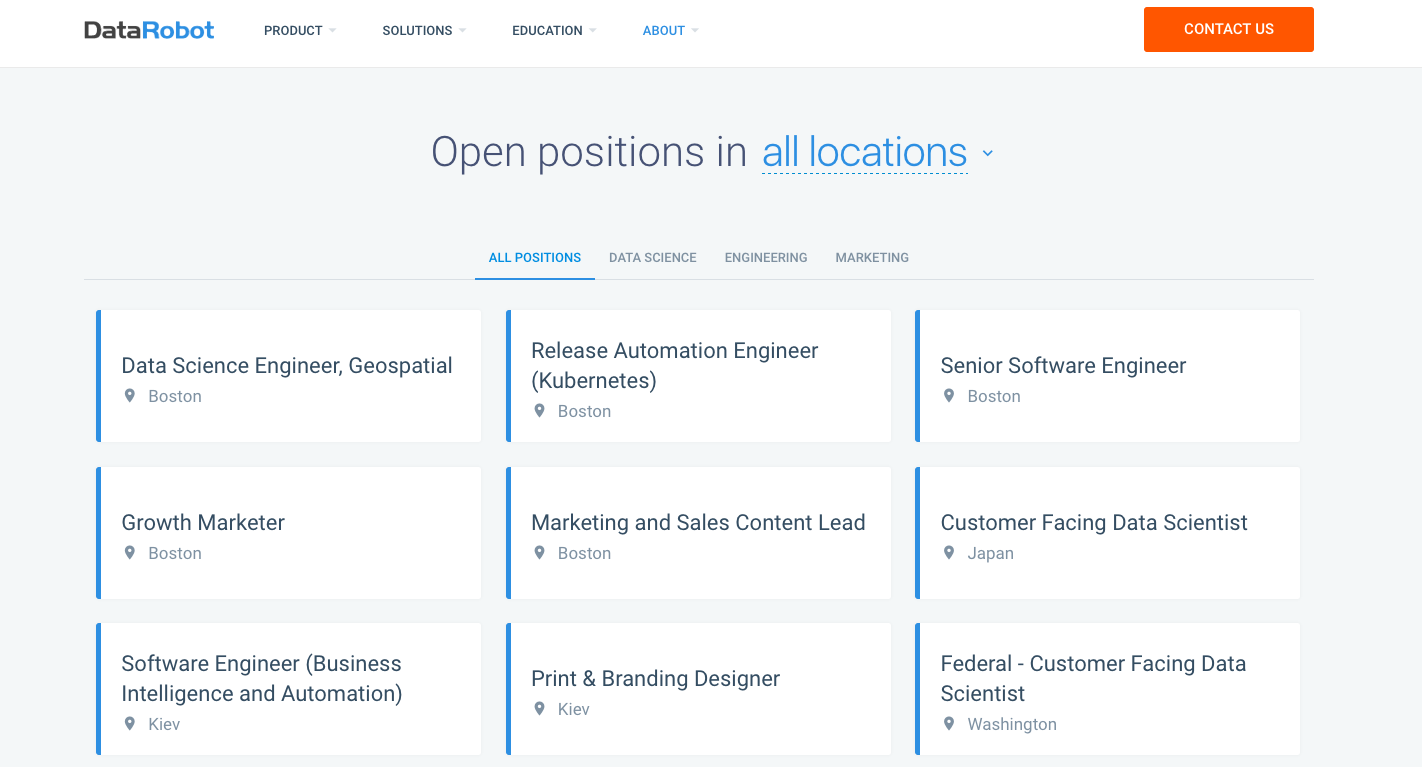Click the Boston pin icon on Senior Software Engineer
The height and width of the screenshot is (767, 1422).
pyautogui.click(x=948, y=396)
